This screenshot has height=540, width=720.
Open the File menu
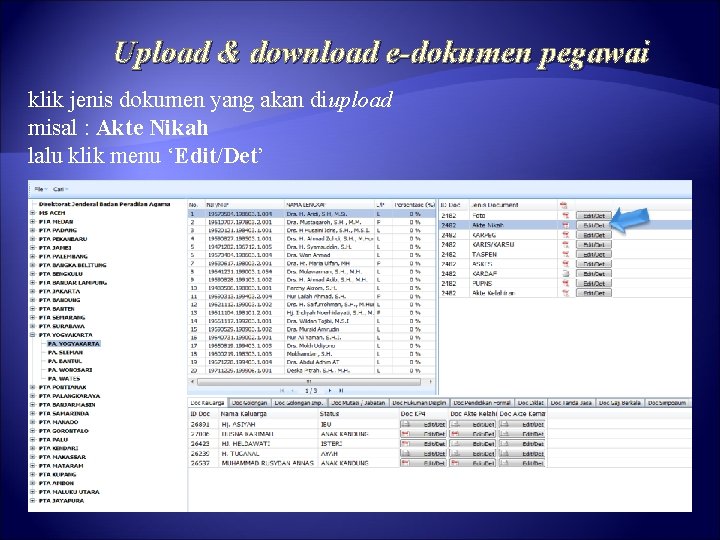pos(40,189)
